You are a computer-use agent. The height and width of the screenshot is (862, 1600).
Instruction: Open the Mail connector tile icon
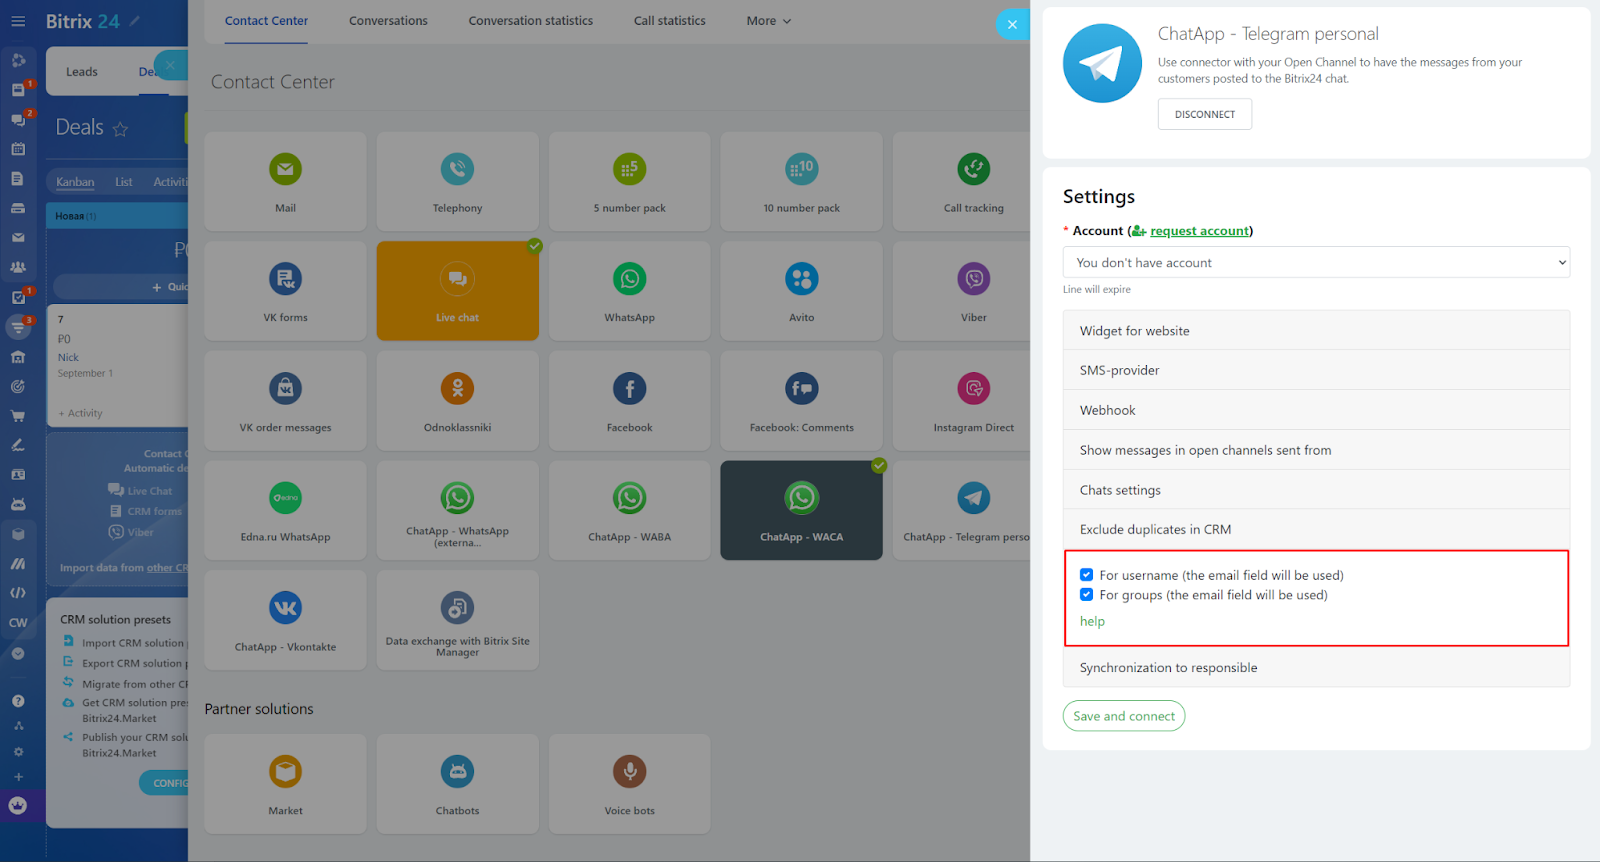click(285, 169)
